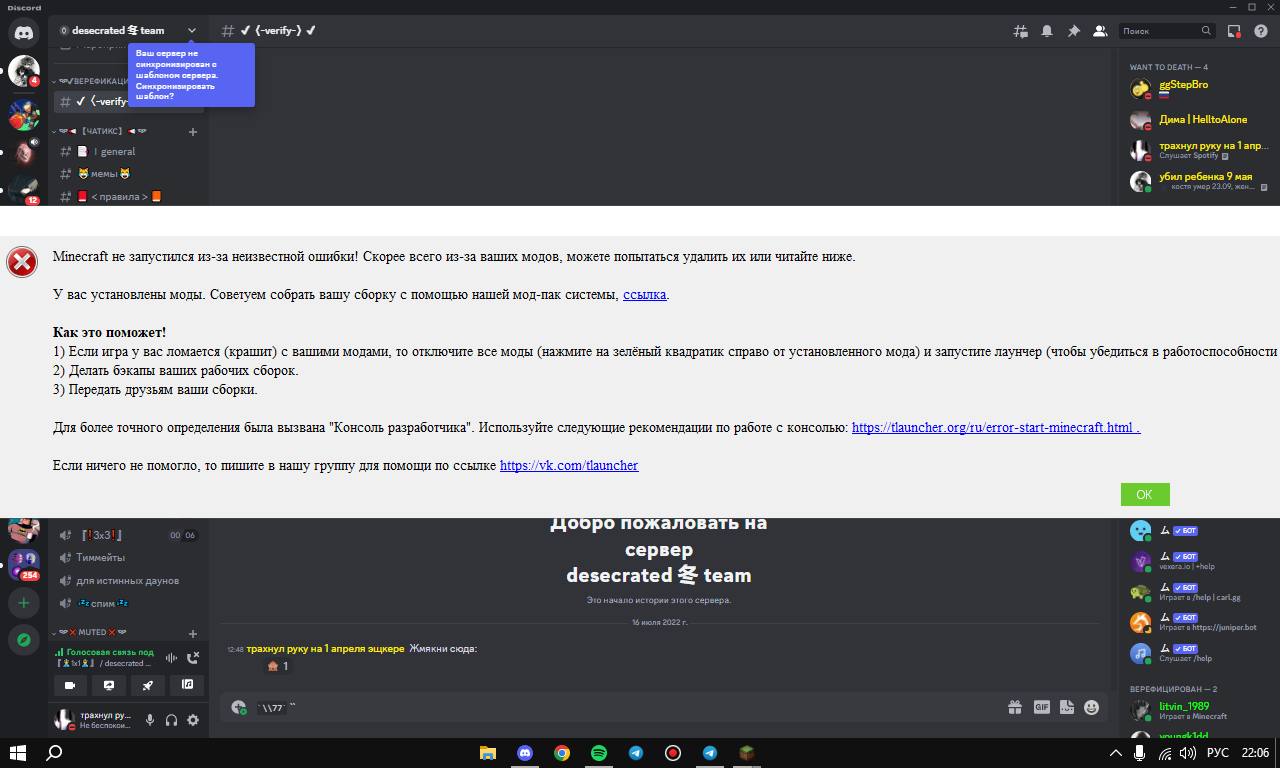Focus the Поиск search field

click(1167, 31)
